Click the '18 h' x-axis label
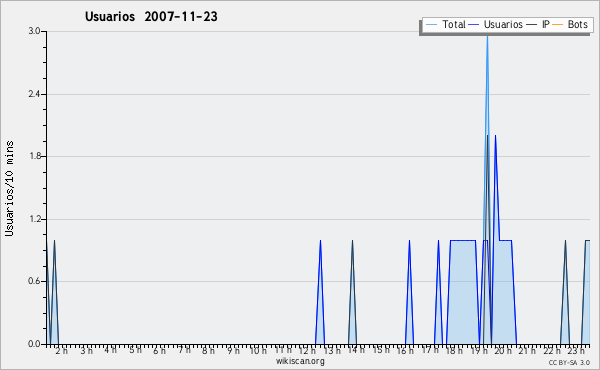Image resolution: width=600 pixels, height=370 pixels. pos(454,350)
